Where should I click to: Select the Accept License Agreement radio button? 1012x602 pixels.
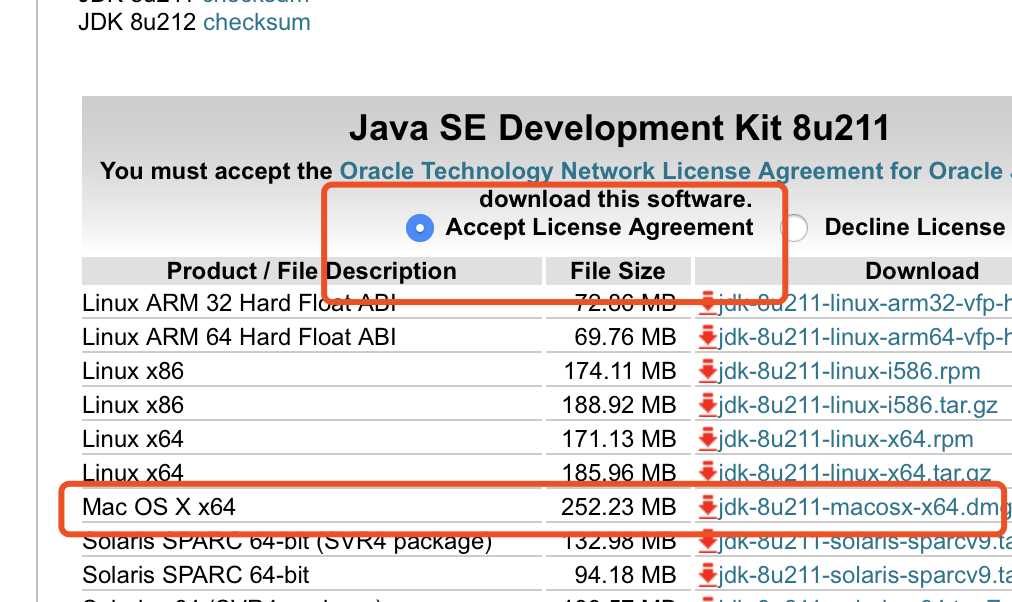[x=420, y=228]
